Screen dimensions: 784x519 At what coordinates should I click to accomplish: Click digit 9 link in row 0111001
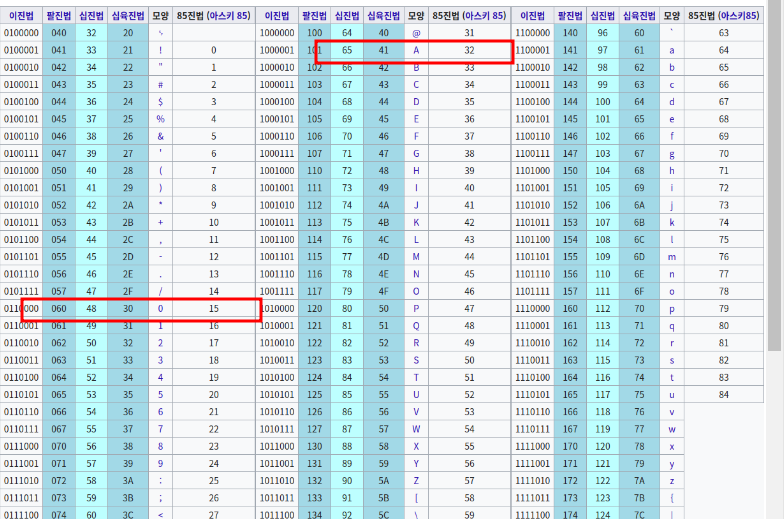pyautogui.click(x=160, y=464)
